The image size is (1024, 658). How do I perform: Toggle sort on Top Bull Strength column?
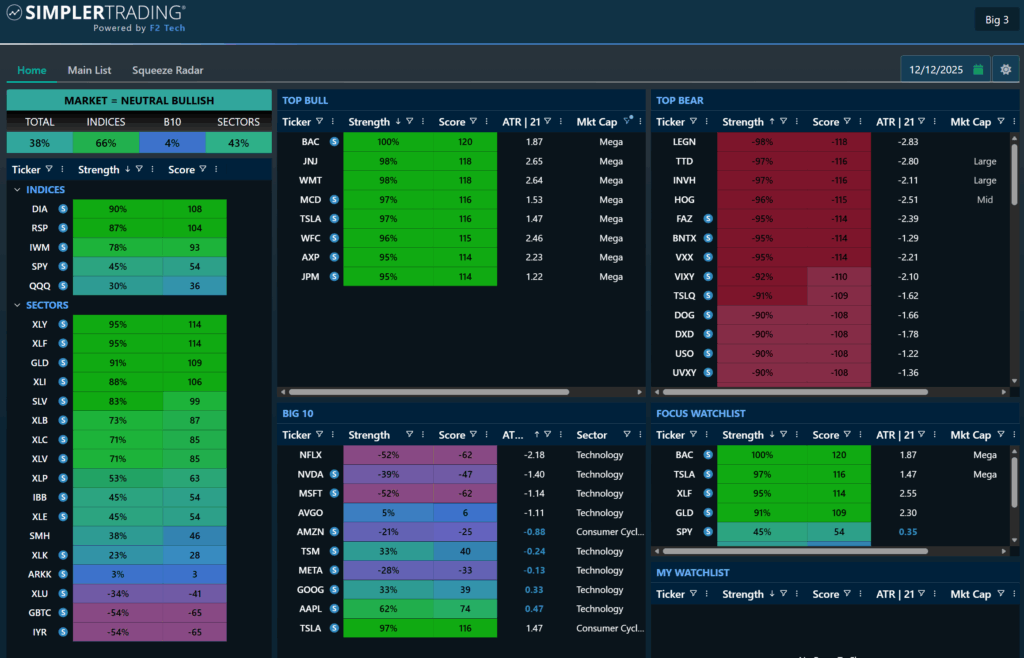pos(369,122)
